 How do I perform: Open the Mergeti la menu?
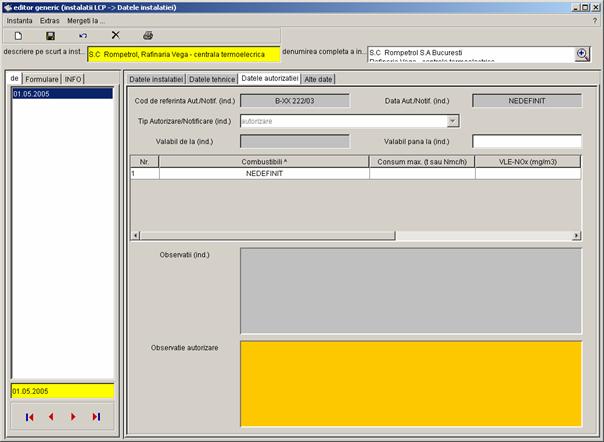pyautogui.click(x=86, y=20)
